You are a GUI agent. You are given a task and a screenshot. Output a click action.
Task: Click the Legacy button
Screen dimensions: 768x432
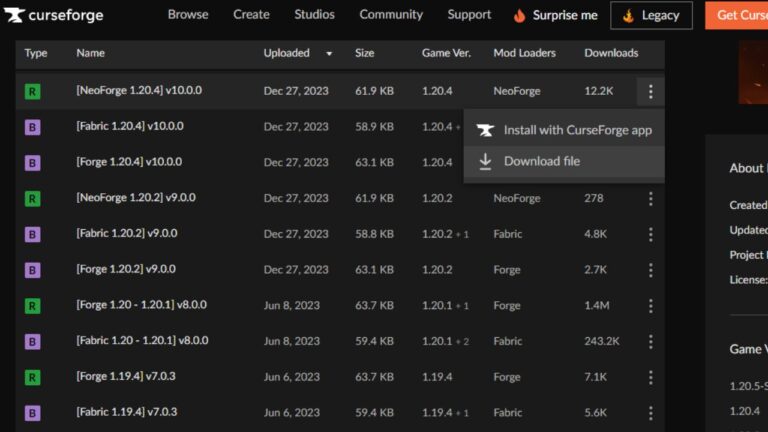click(x=651, y=16)
